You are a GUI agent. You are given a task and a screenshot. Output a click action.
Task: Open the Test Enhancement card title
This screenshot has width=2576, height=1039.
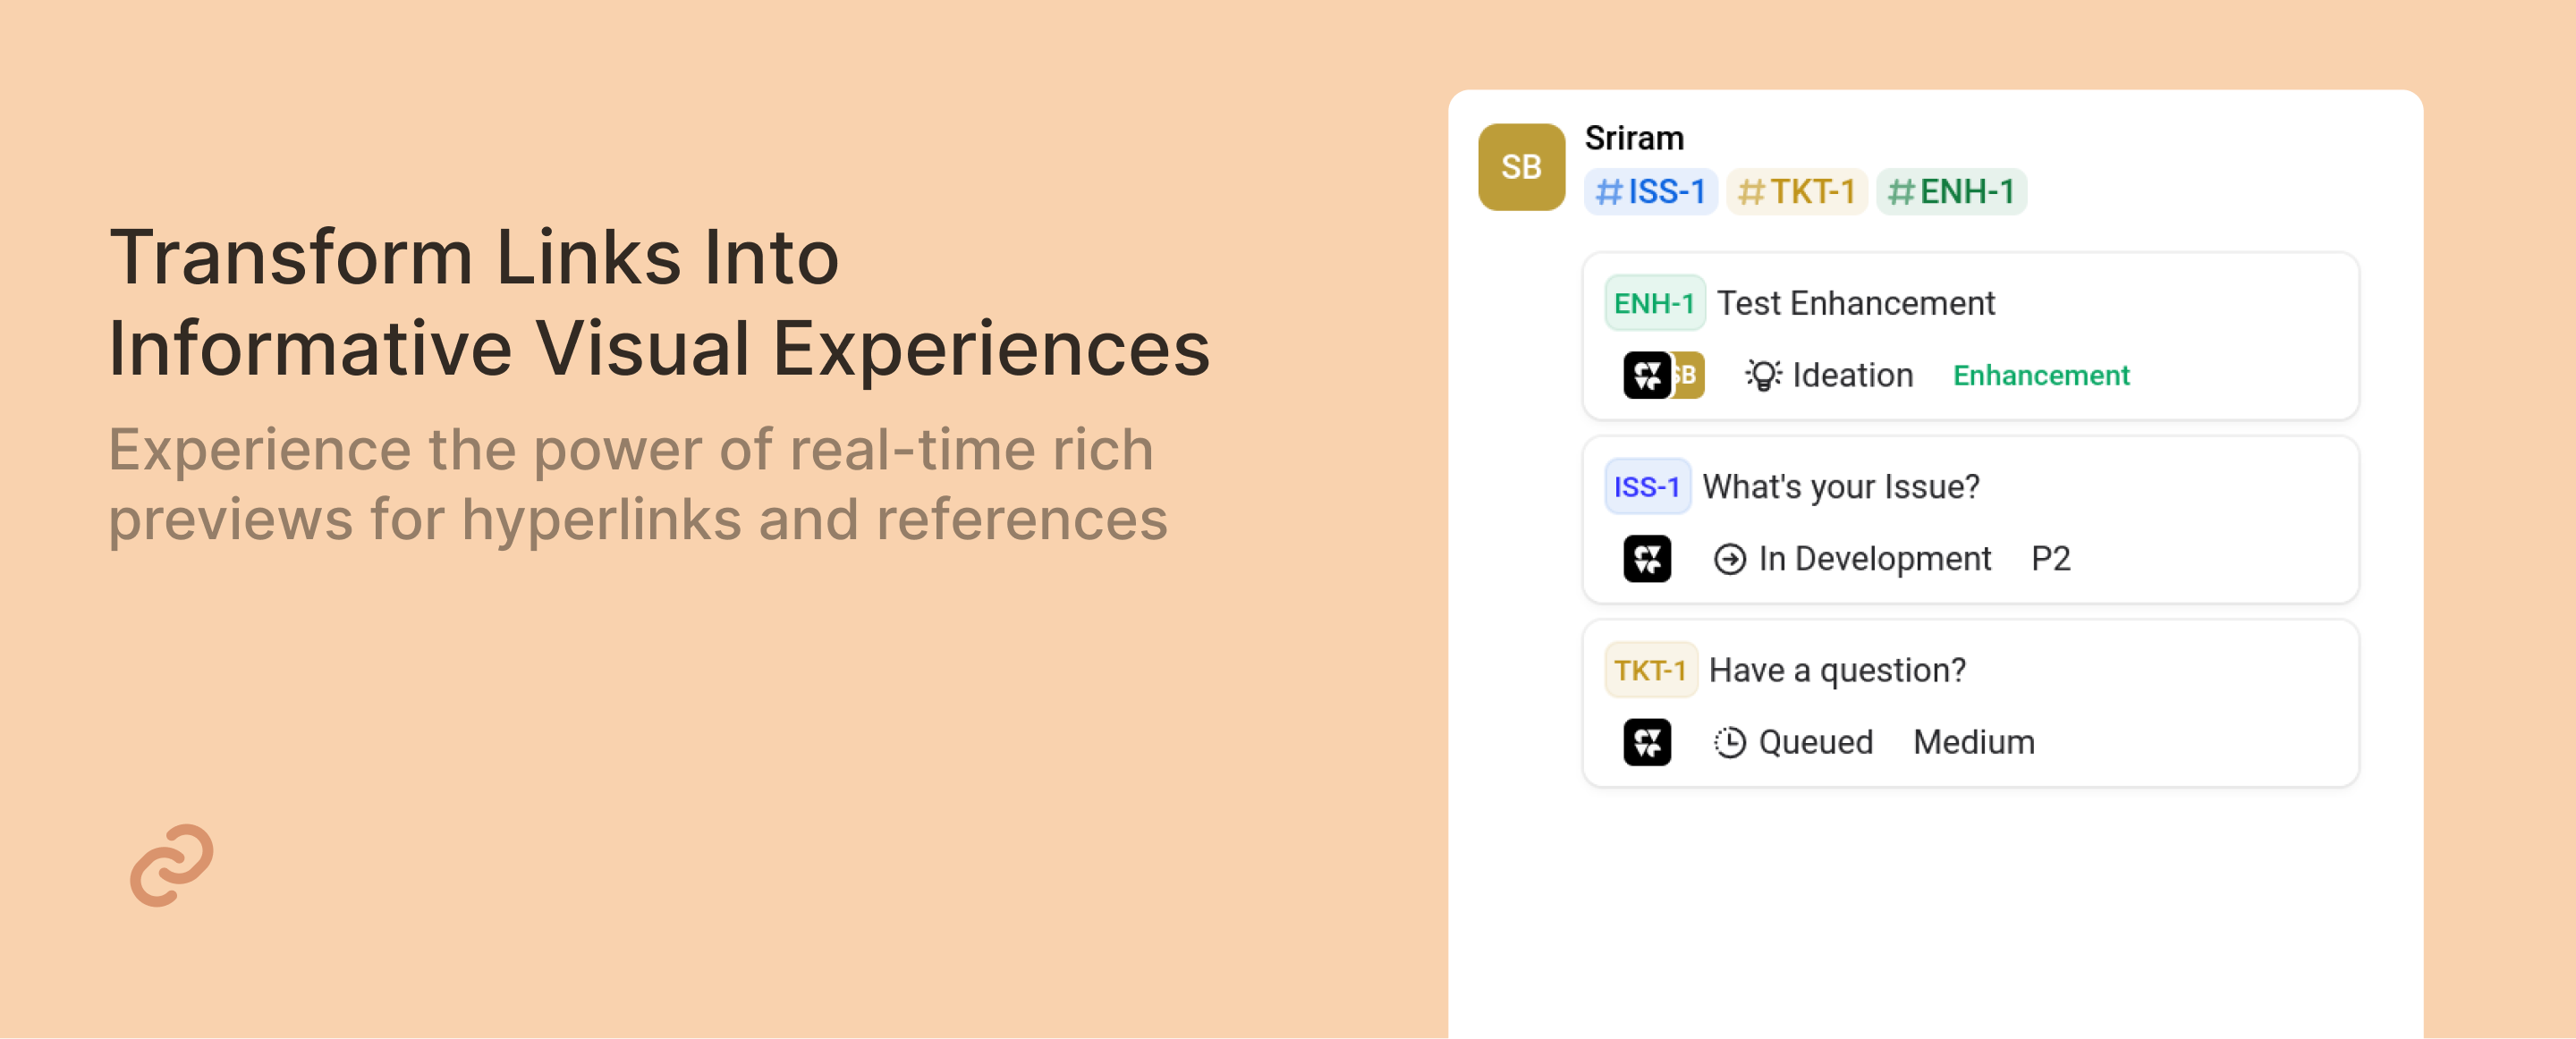coord(1855,303)
